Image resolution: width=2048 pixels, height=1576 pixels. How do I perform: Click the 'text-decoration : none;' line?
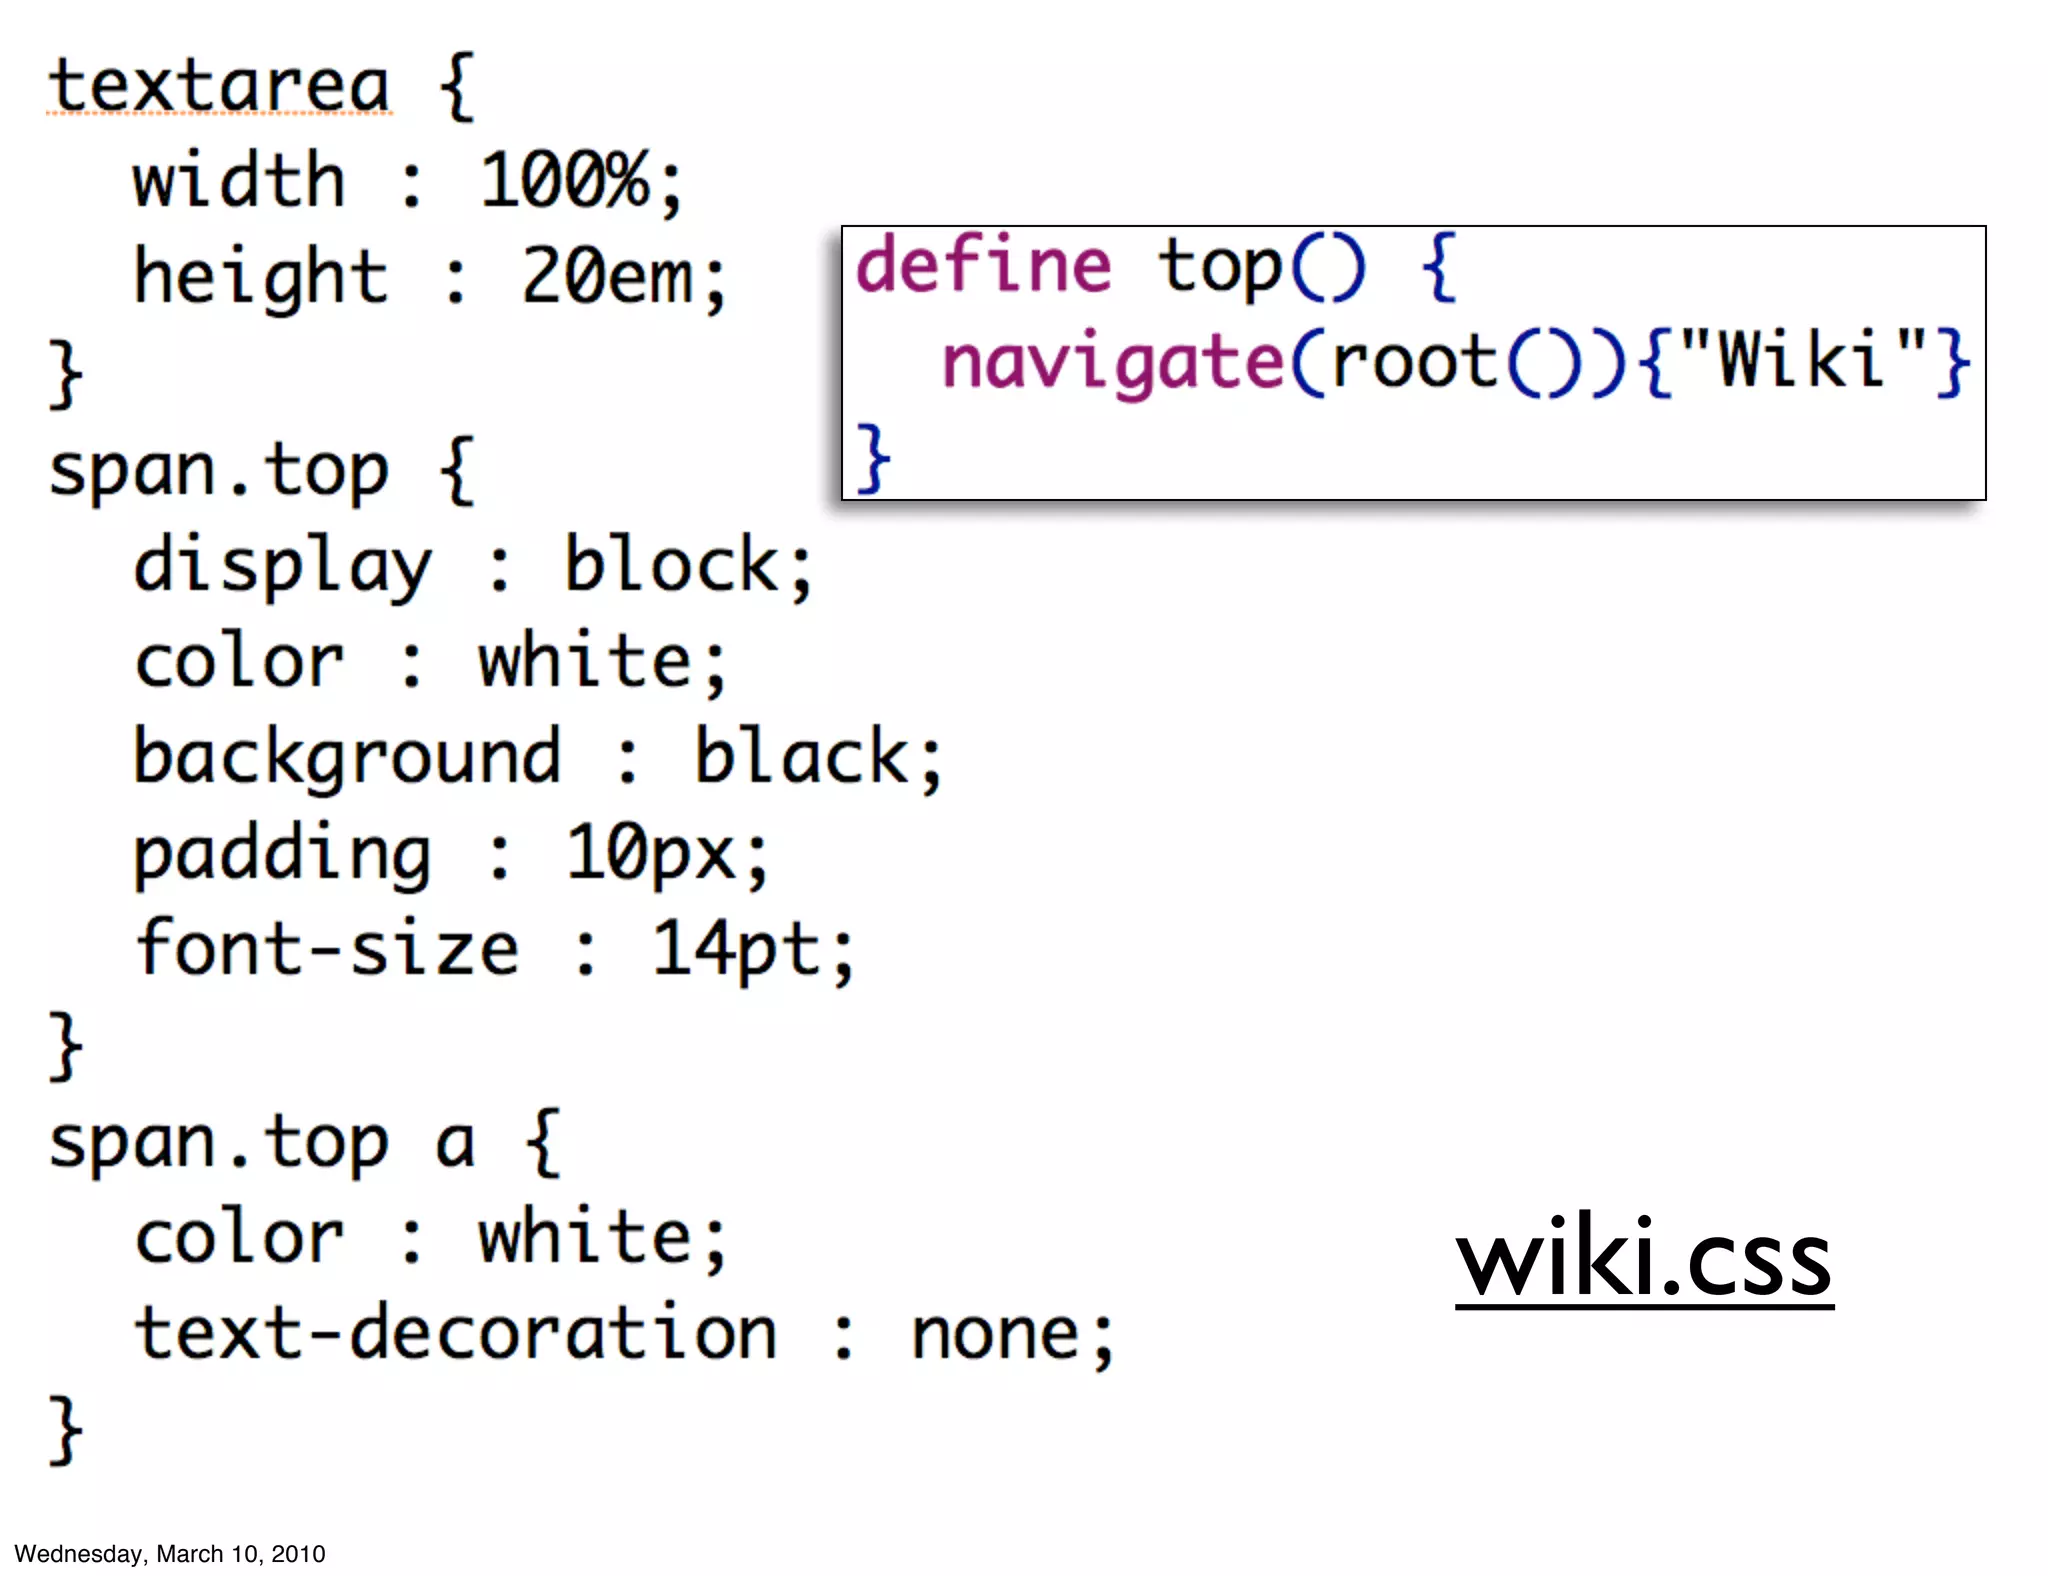[624, 1335]
